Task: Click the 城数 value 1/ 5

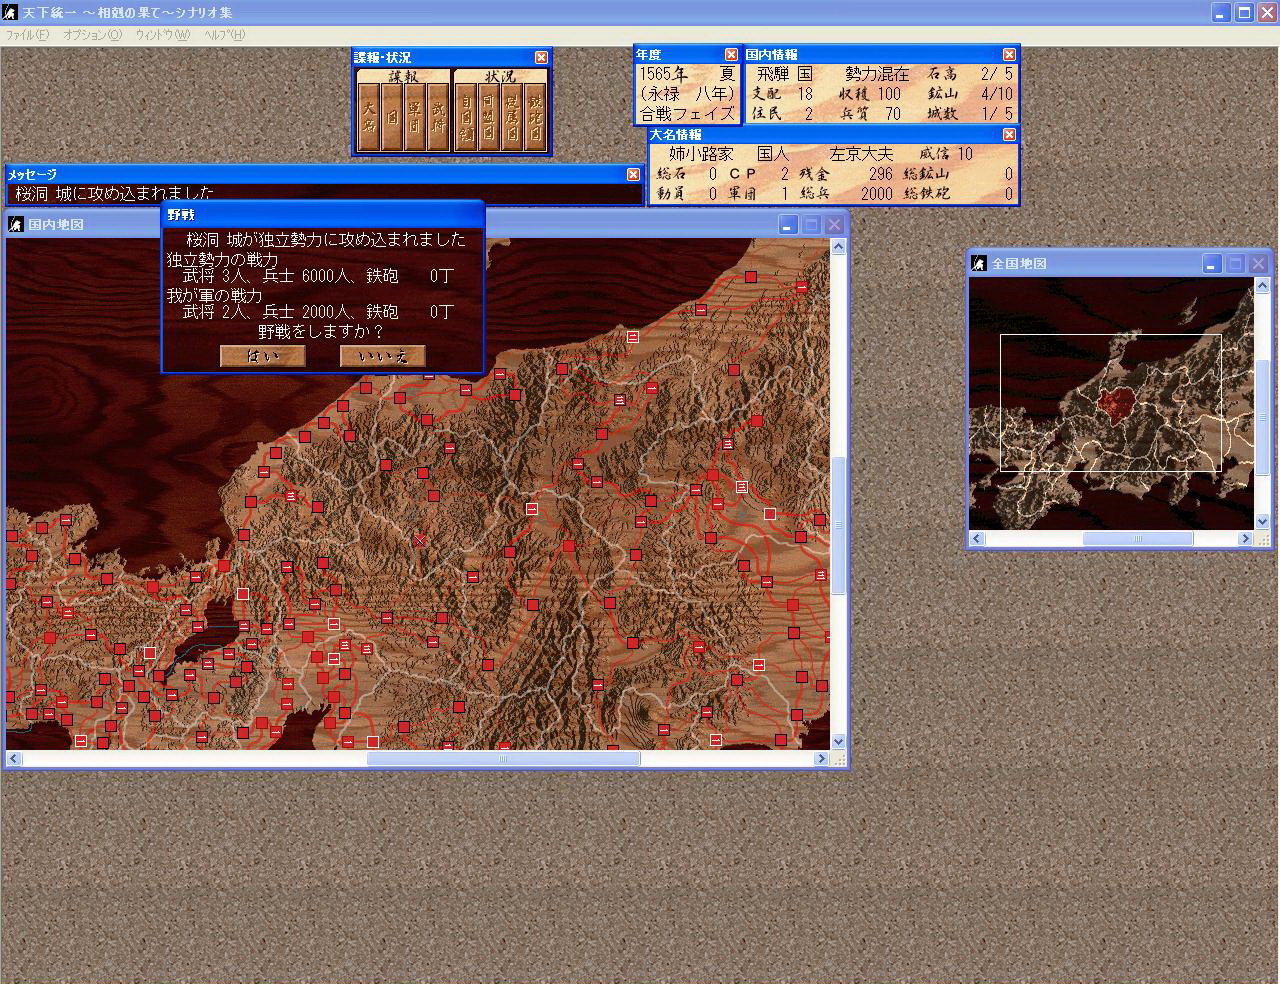Action: [996, 114]
